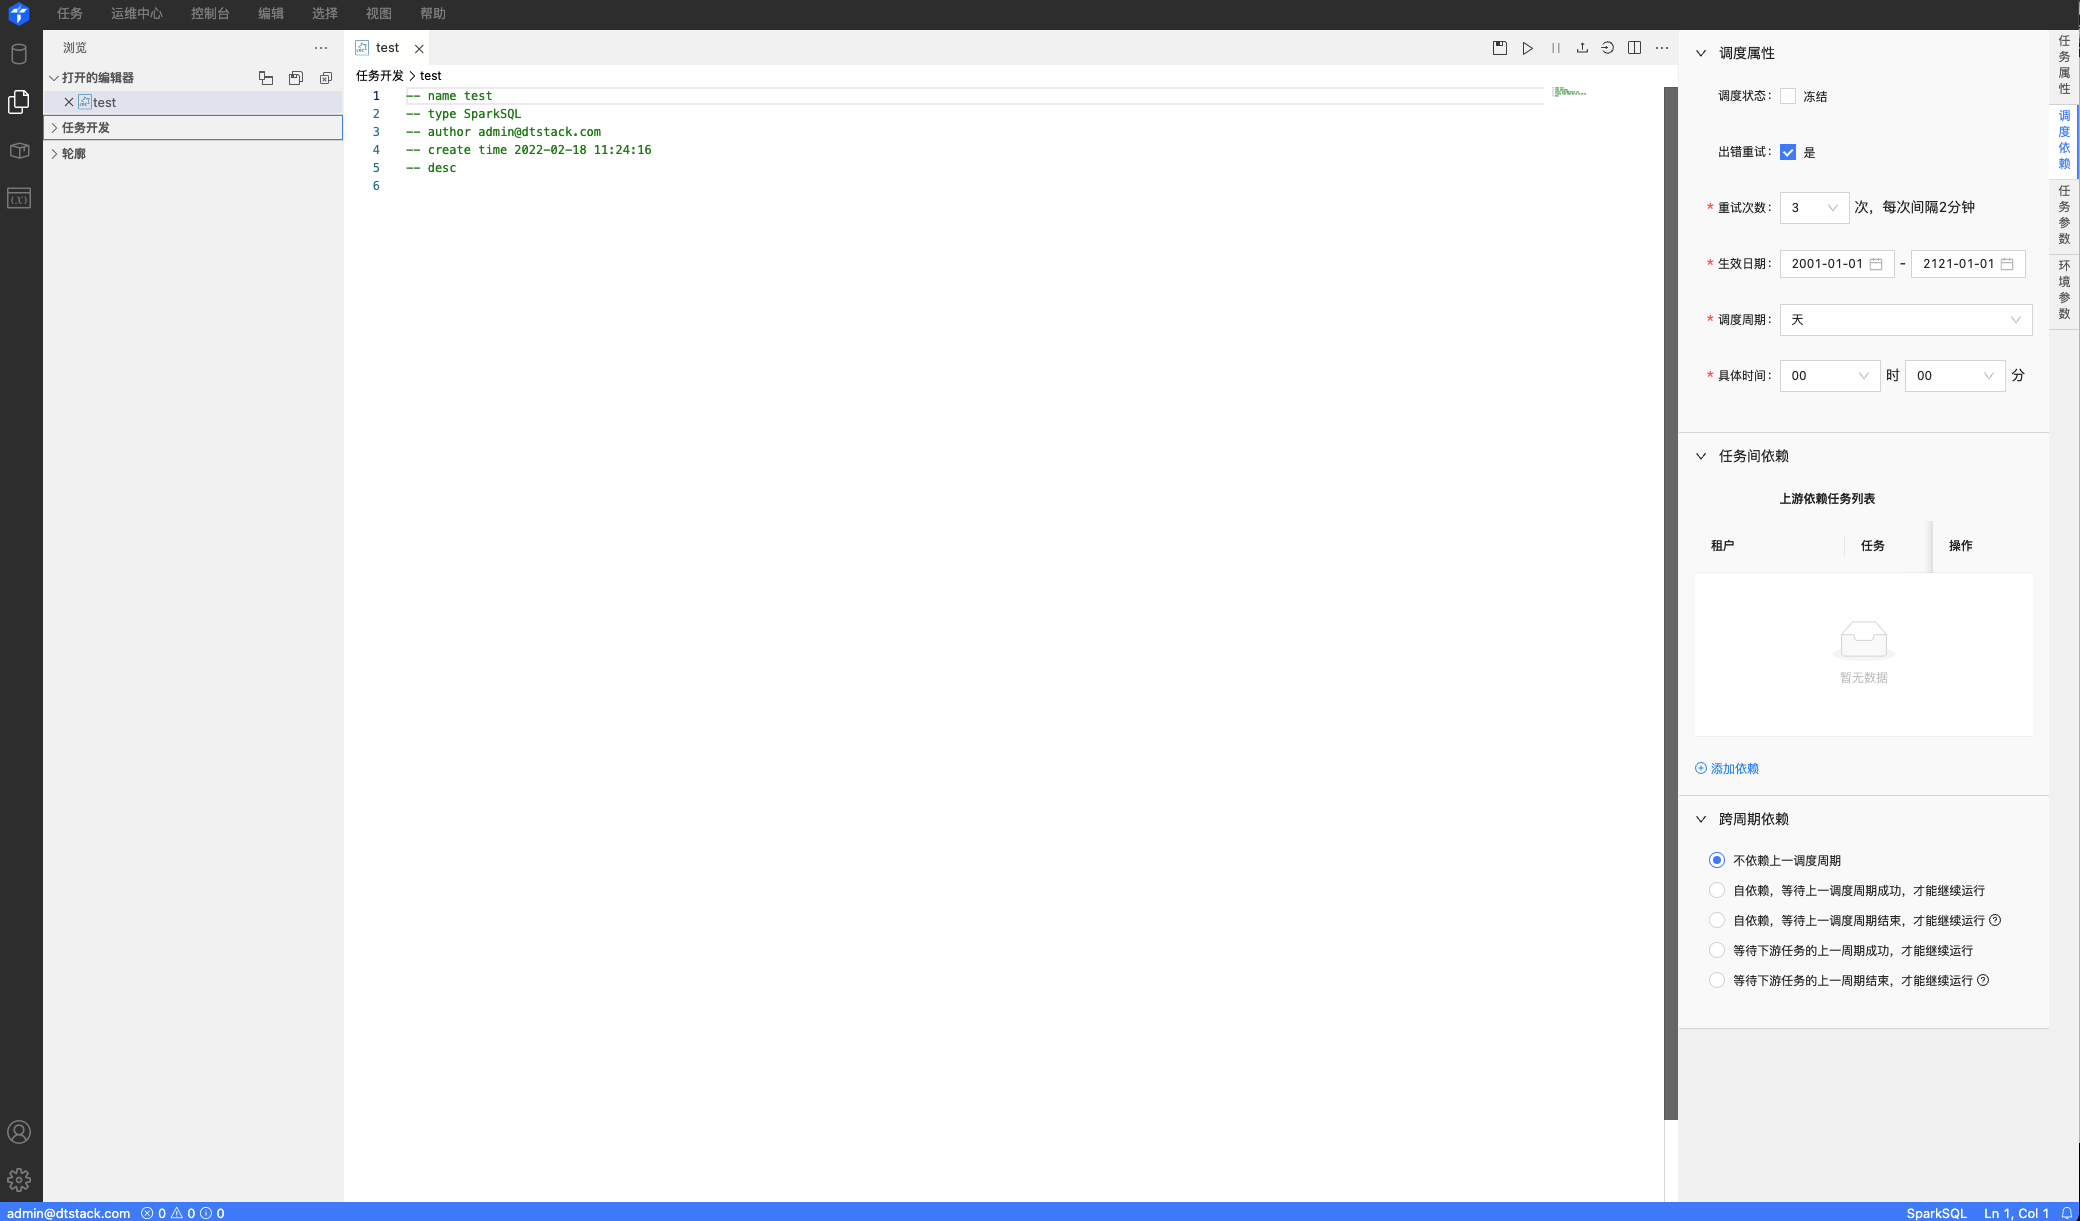Click the notification bell in status bar

coord(2067,1213)
